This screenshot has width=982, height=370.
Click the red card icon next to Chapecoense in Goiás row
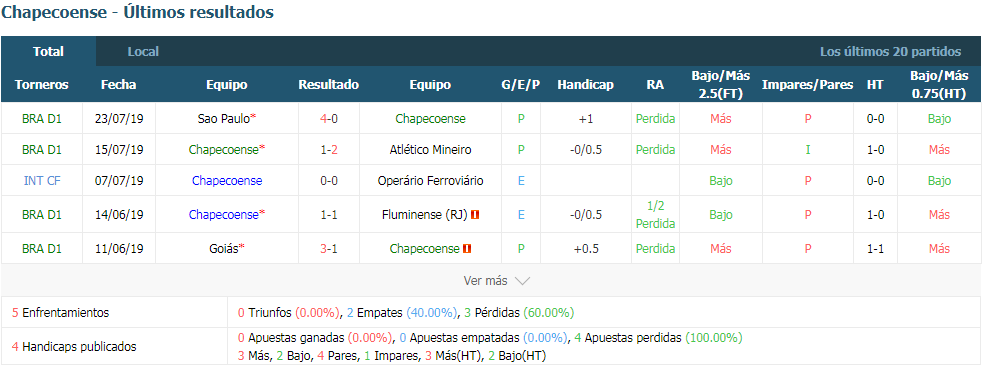(467, 249)
